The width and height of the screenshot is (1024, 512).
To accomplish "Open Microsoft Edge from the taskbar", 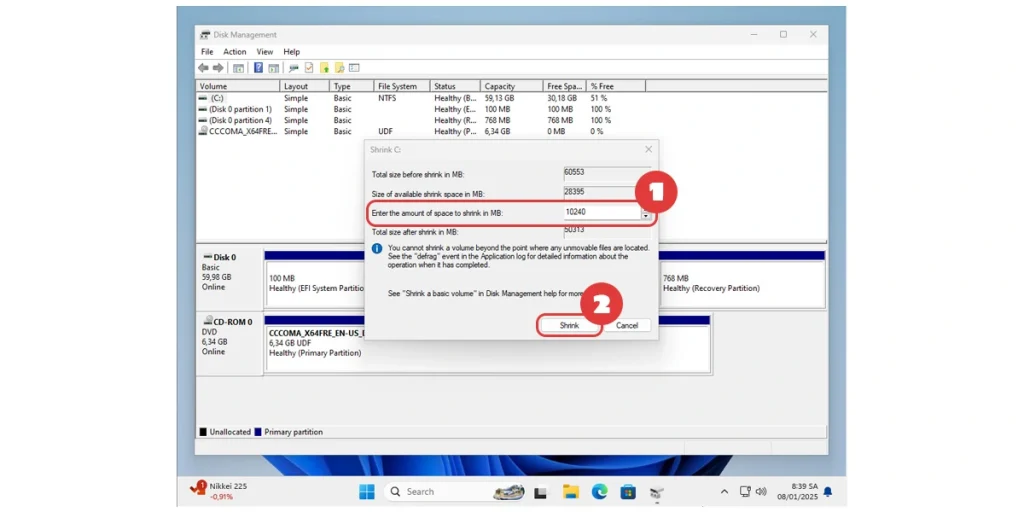I will (599, 491).
